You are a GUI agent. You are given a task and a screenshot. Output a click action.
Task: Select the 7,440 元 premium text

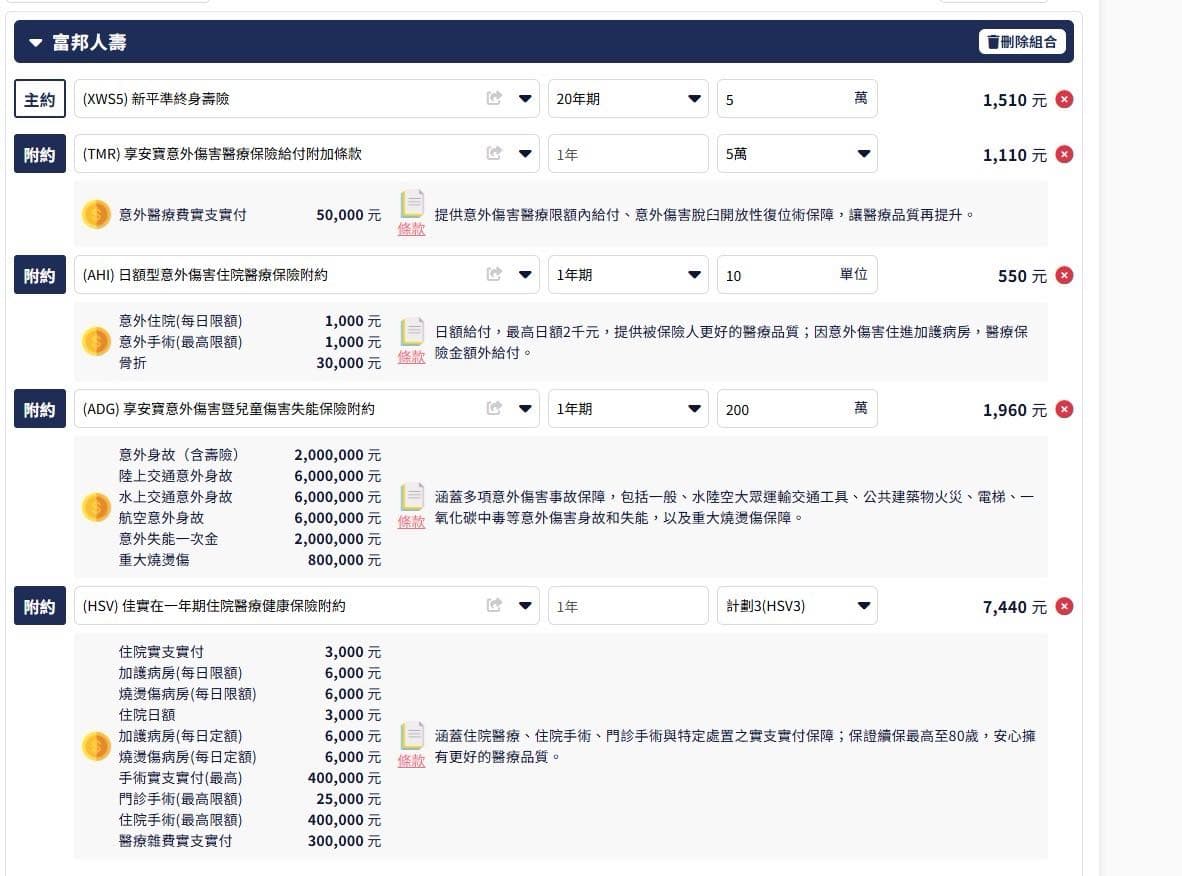(1015, 608)
